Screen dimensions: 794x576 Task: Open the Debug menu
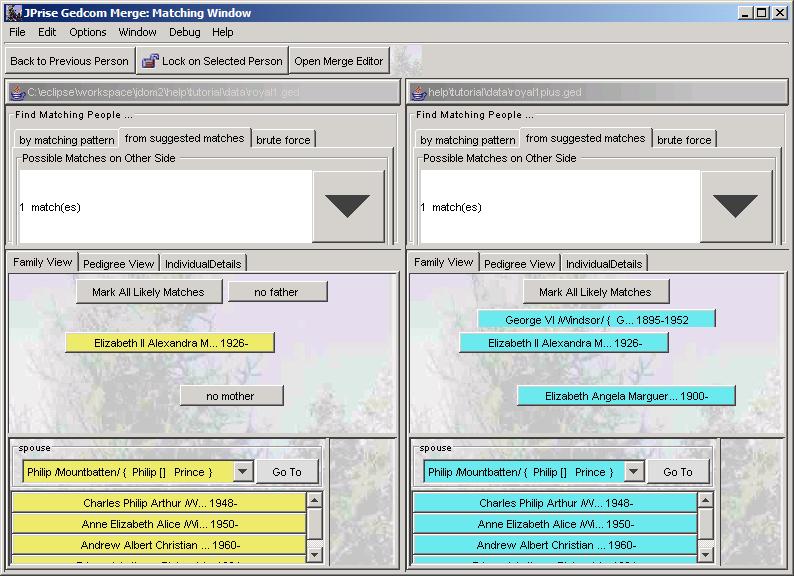(185, 32)
